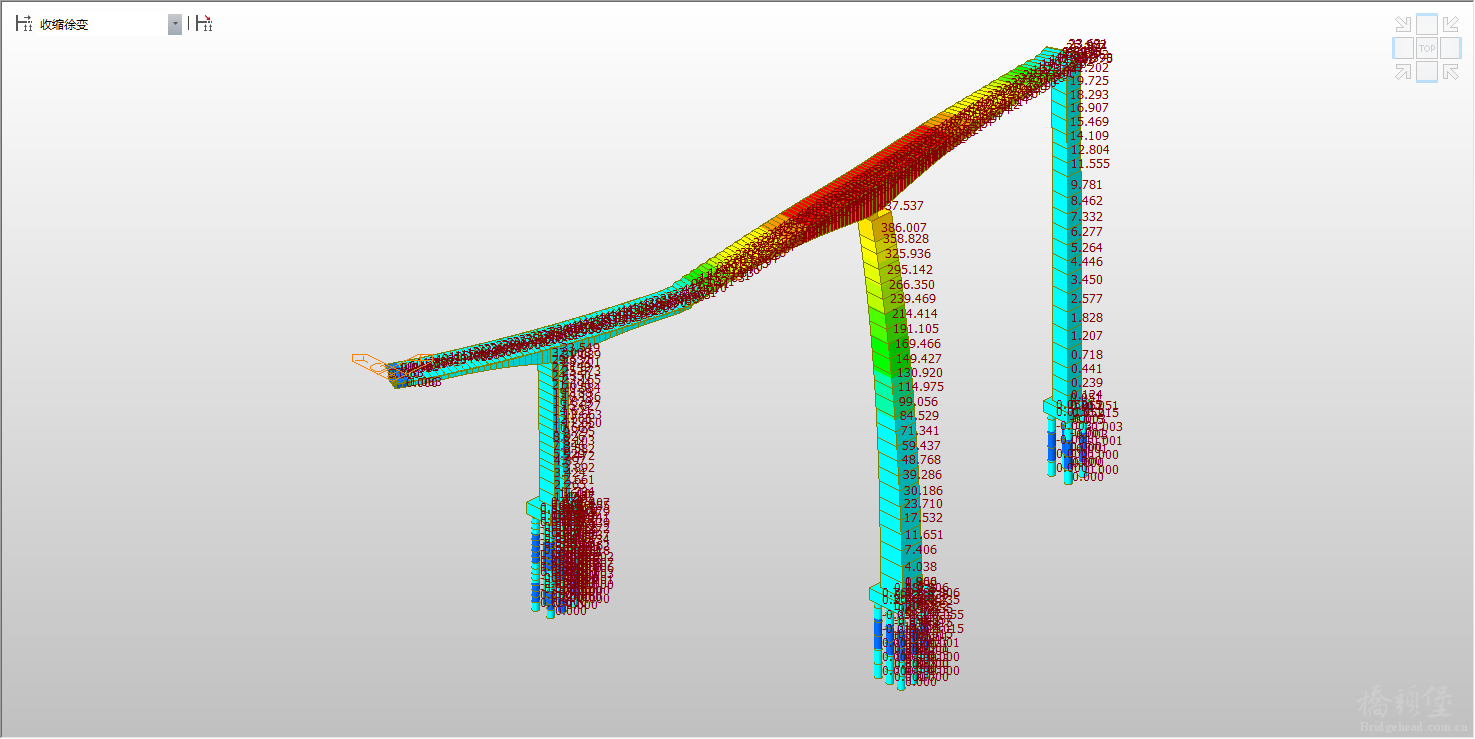Click the value 71.341 label
This screenshot has width=1475, height=739.
pos(920,431)
